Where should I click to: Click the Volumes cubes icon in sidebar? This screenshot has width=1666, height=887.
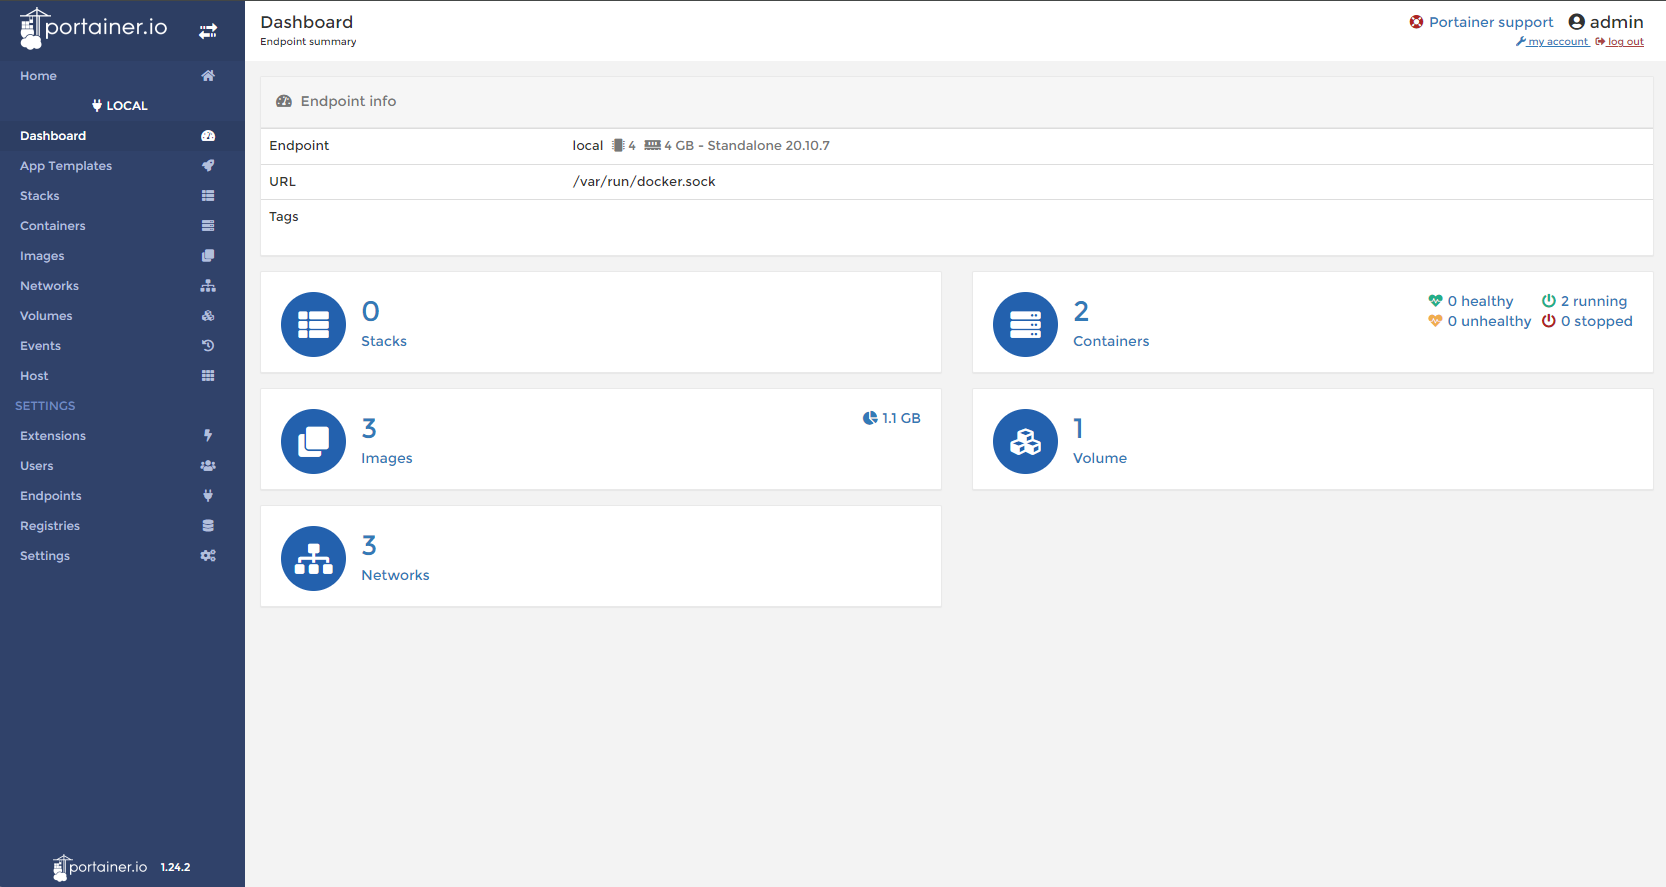point(208,316)
